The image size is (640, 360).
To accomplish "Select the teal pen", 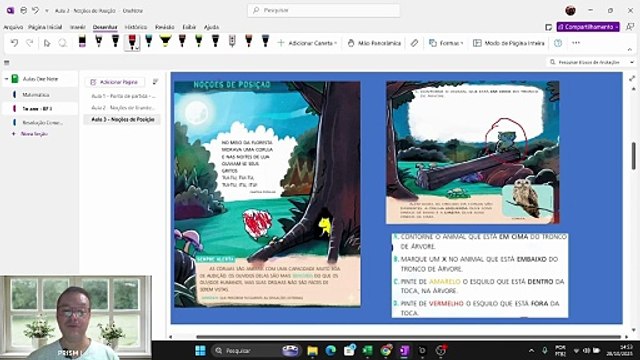I will tap(149, 41).
